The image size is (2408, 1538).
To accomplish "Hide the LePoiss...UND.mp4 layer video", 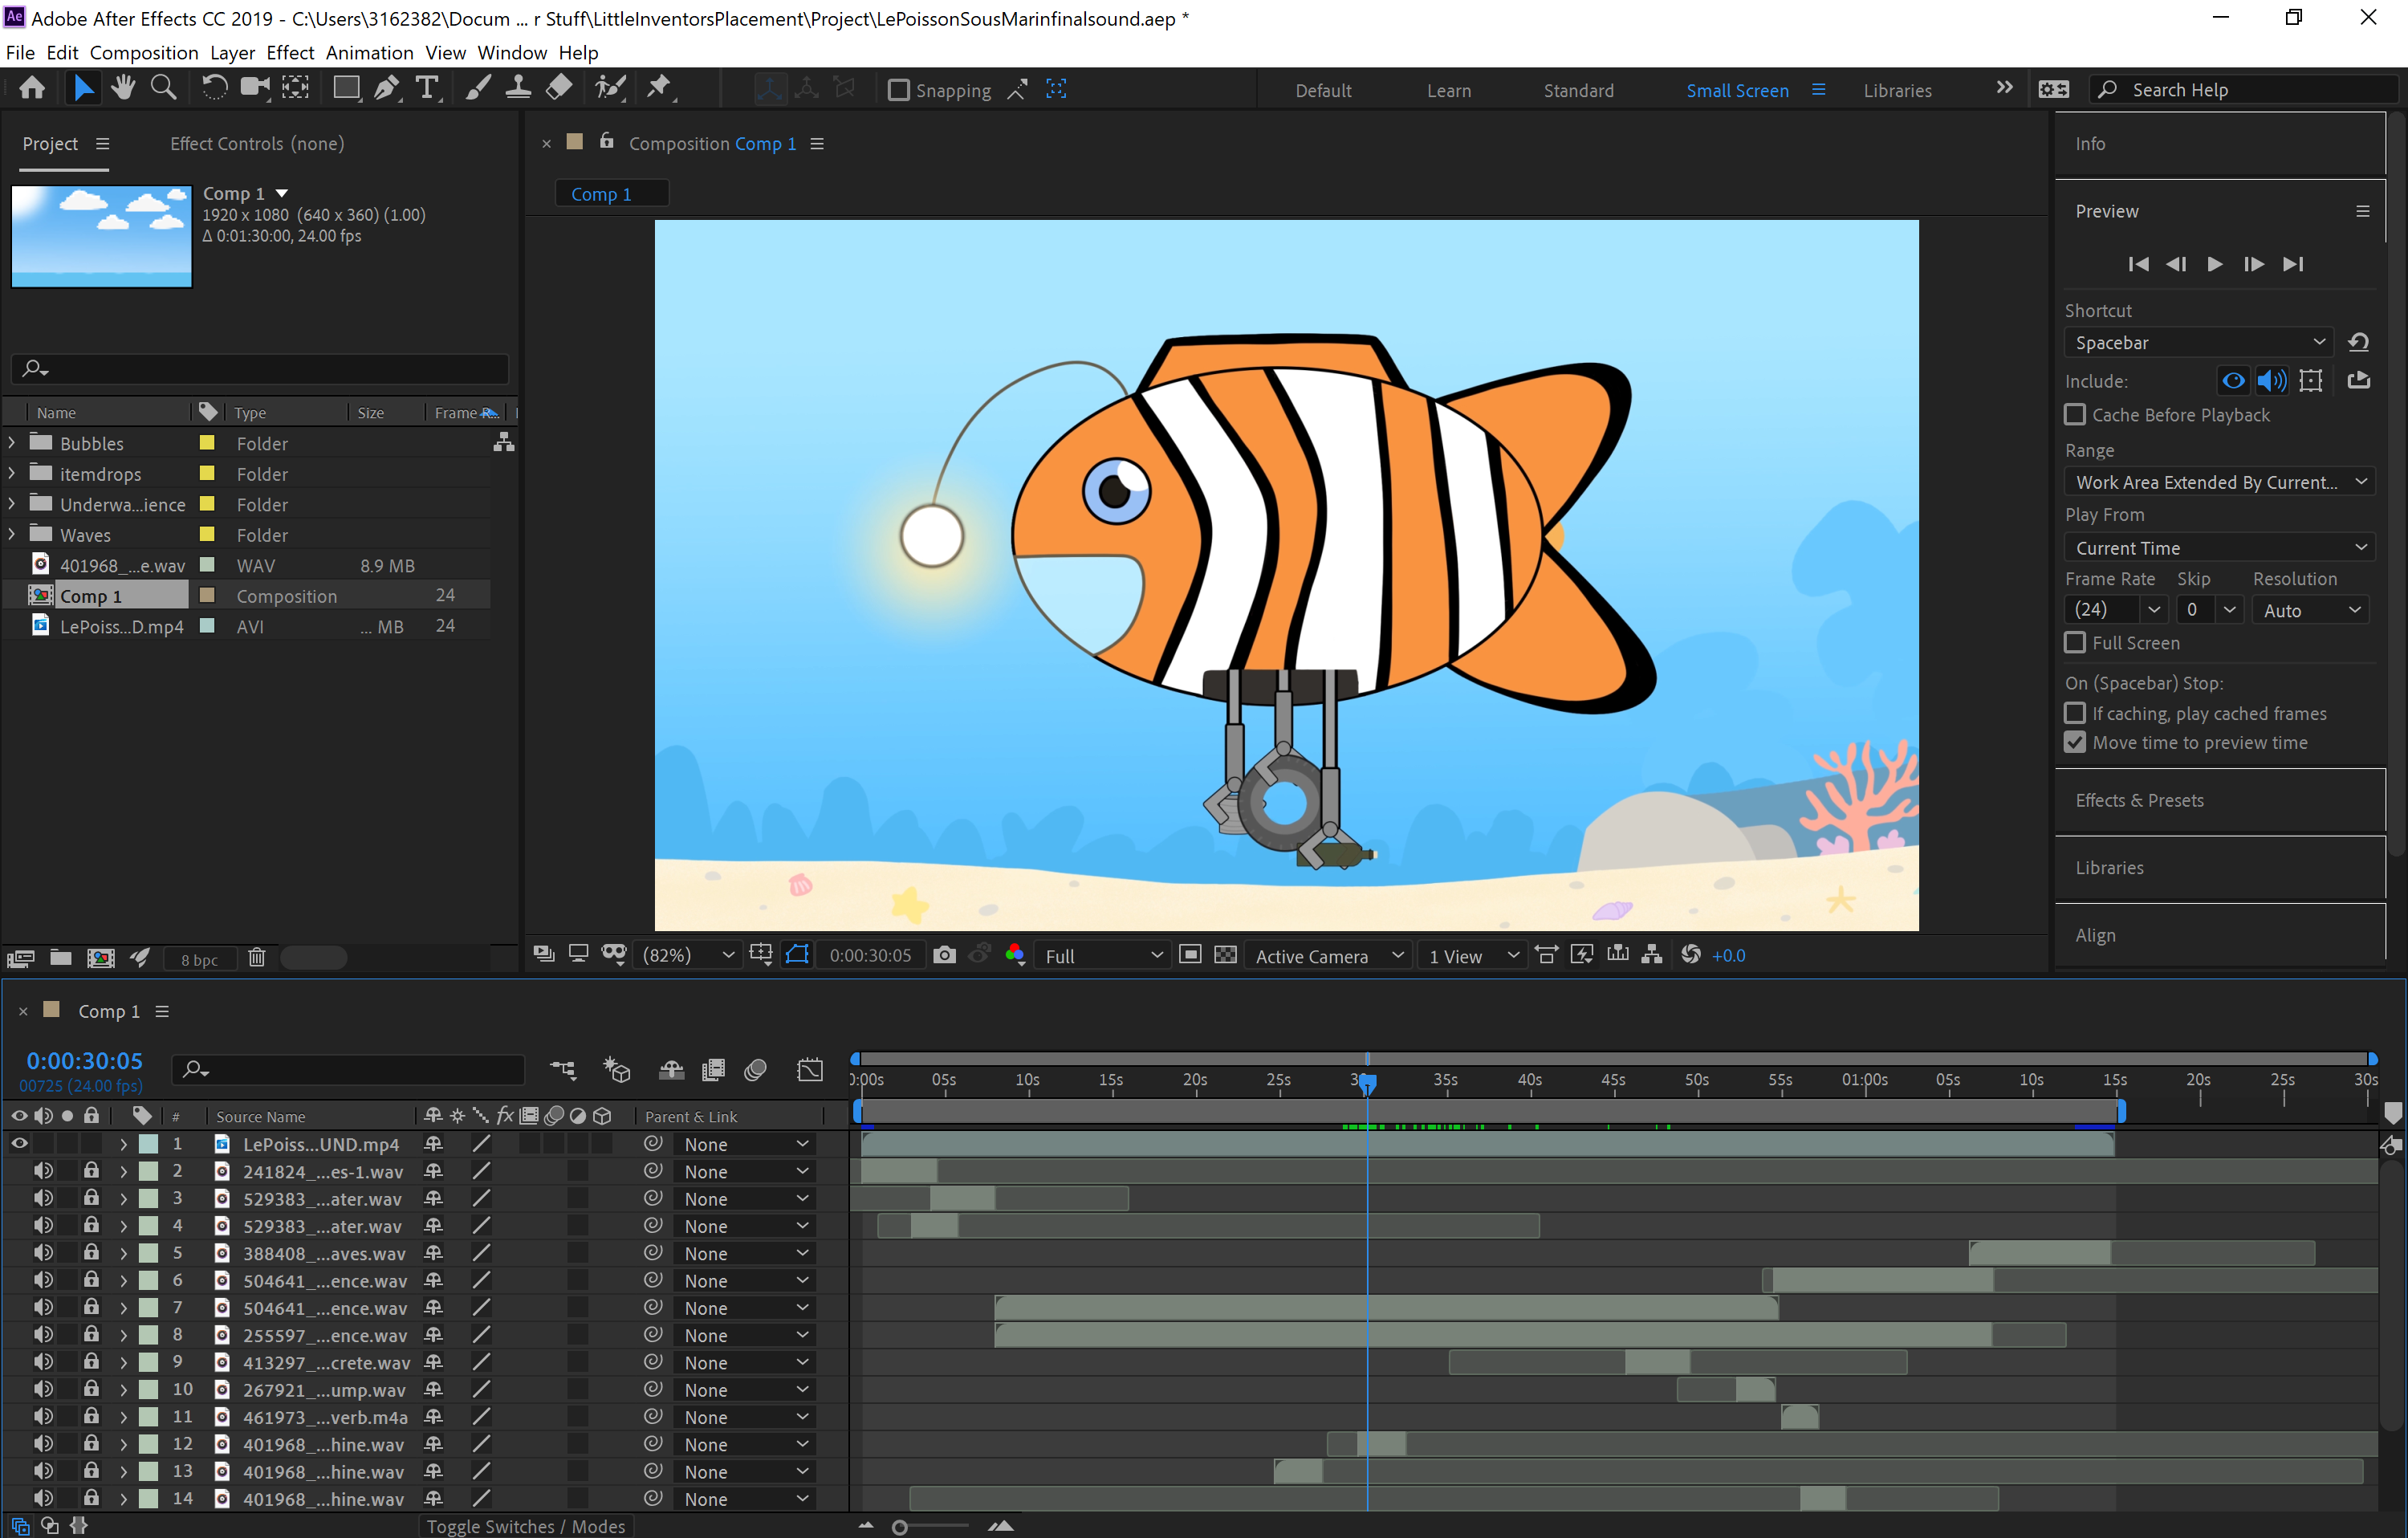I will click(x=19, y=1143).
